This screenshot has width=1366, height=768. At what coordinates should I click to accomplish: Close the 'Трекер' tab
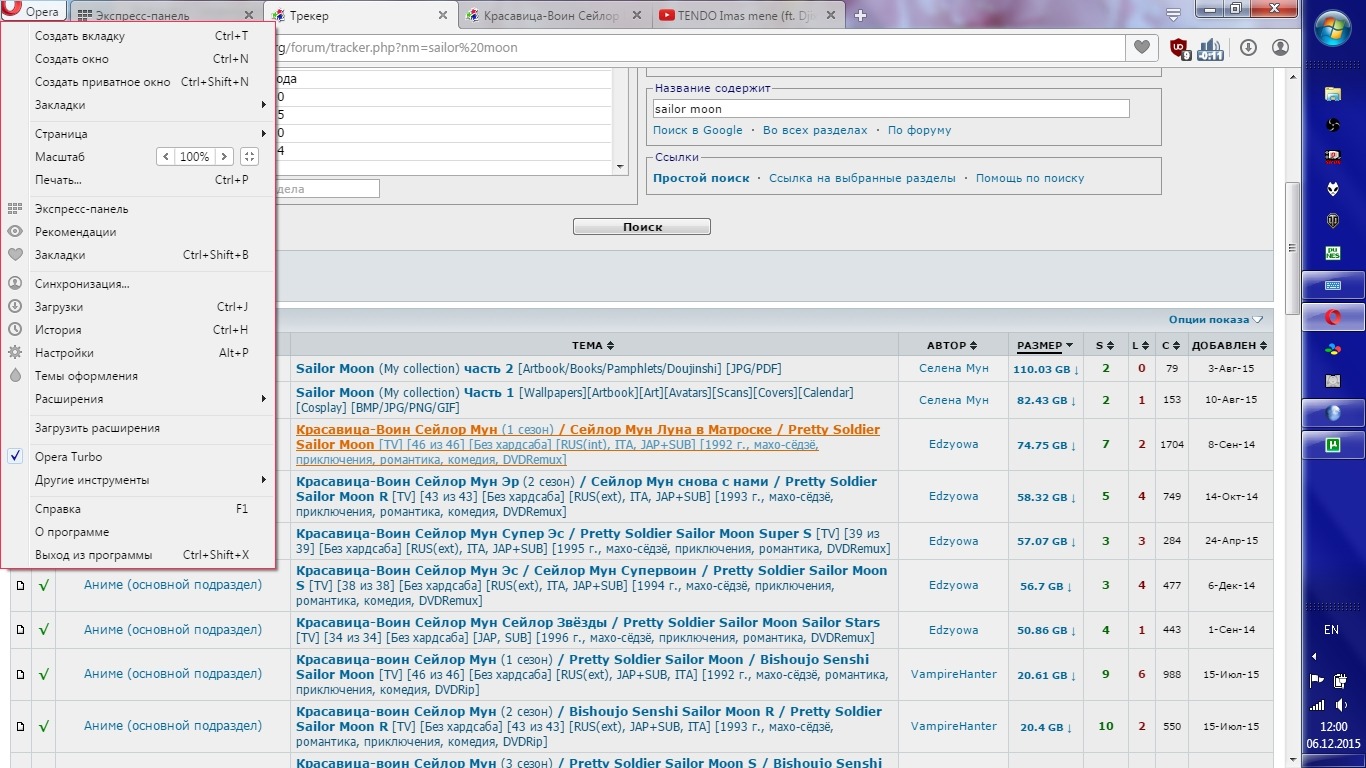[x=443, y=16]
